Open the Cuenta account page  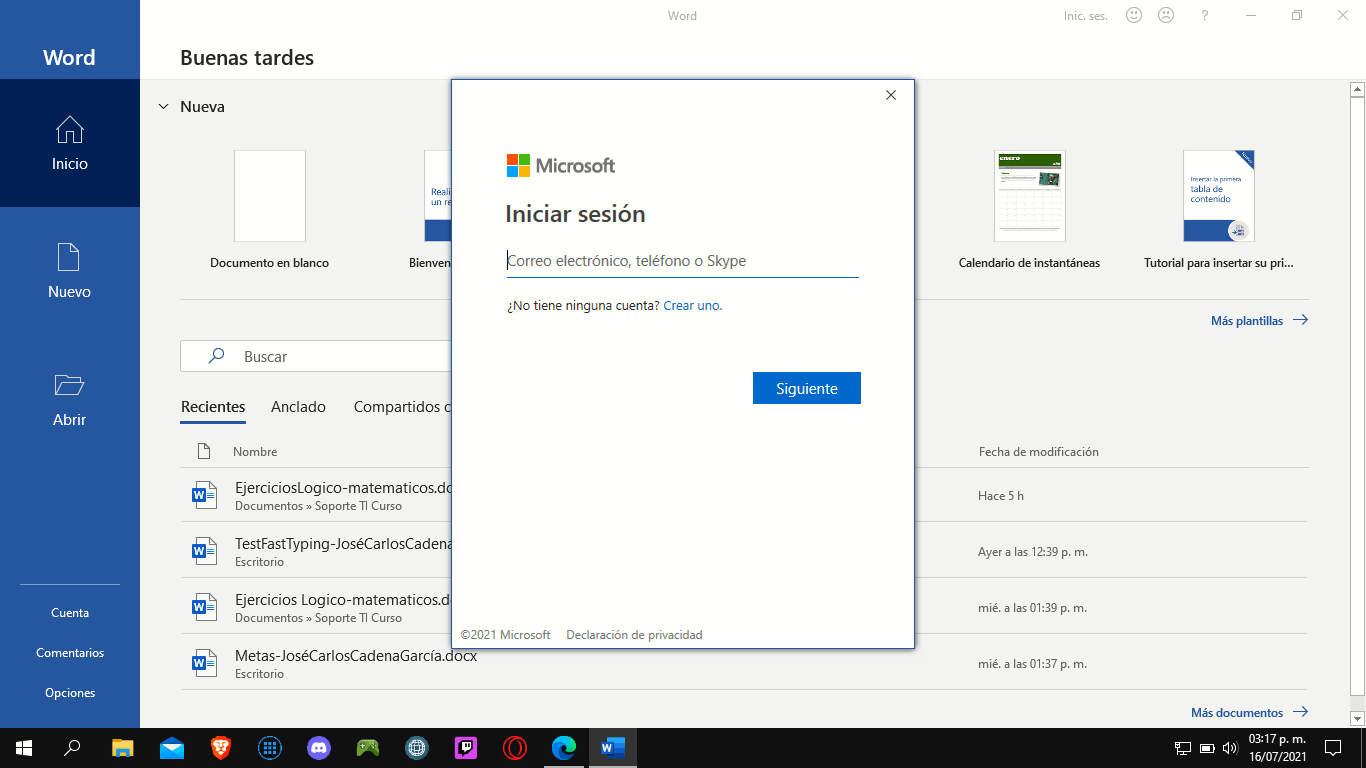click(x=70, y=613)
